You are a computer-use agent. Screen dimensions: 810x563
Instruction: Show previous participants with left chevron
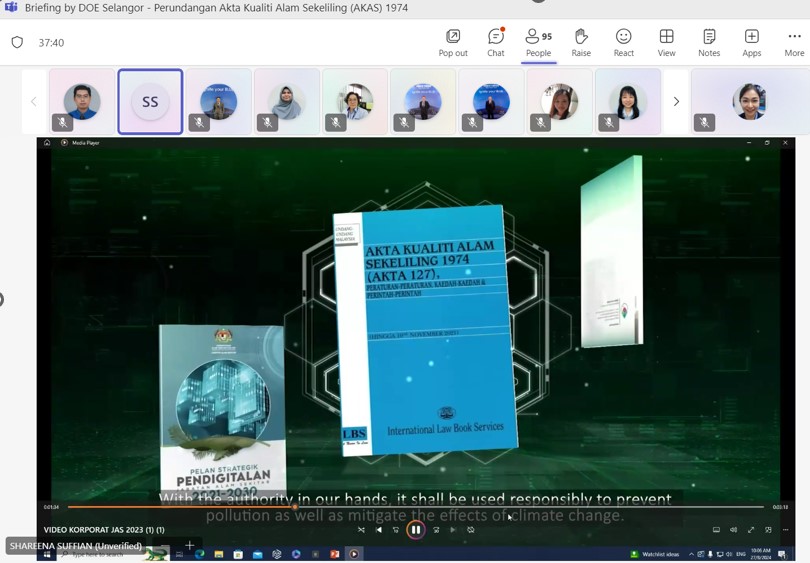click(x=34, y=102)
